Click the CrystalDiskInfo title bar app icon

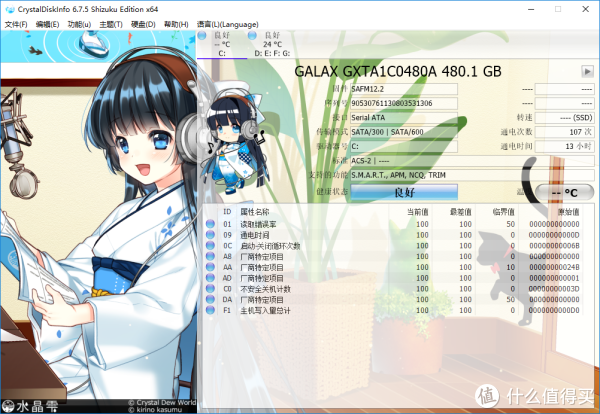coord(10,9)
